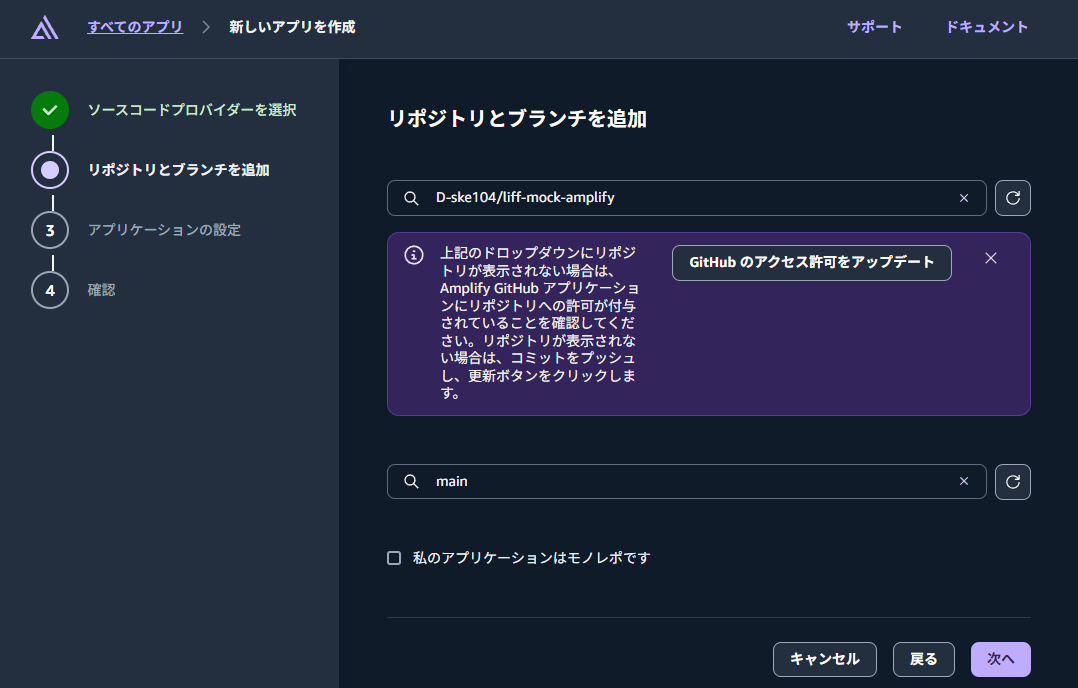Click the step 3 circle indicator

(x=50, y=230)
